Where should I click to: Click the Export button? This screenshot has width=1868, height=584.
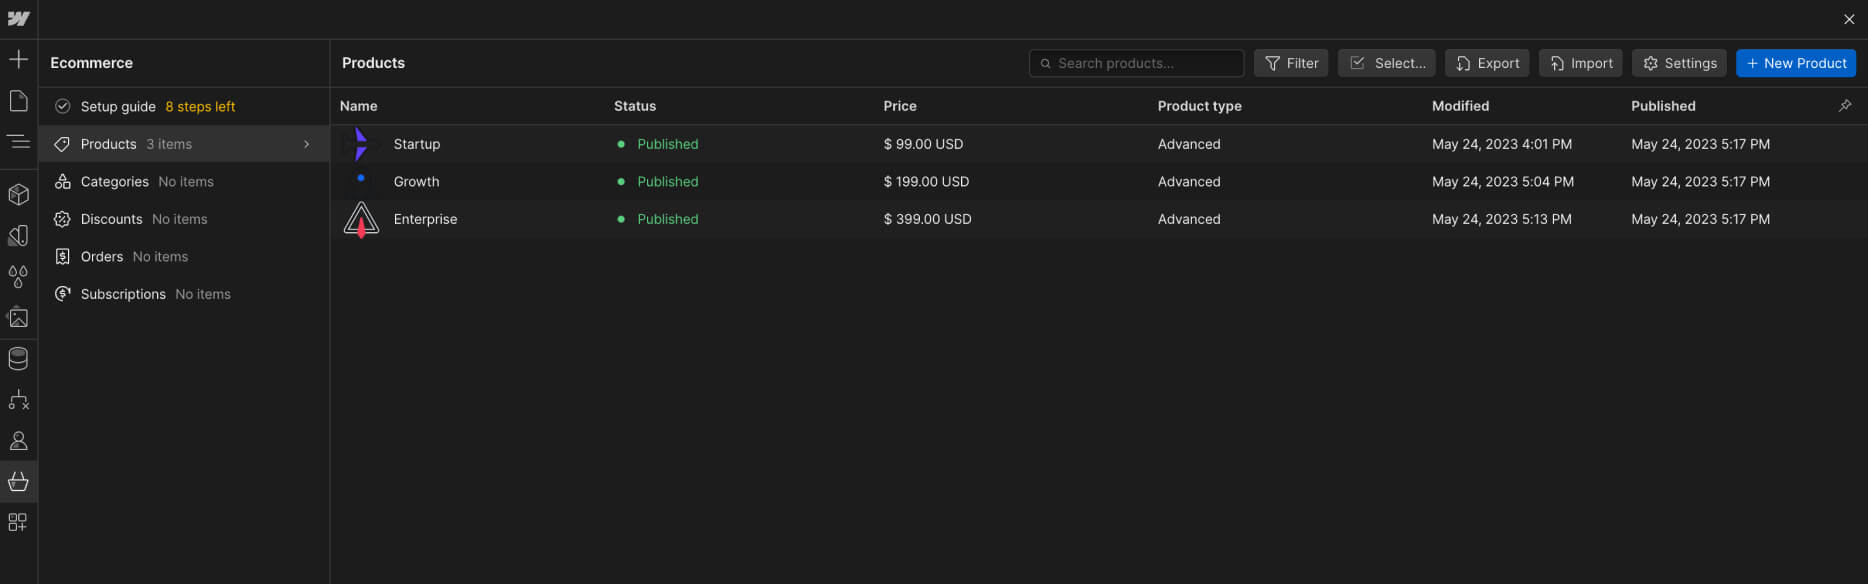pos(1486,63)
